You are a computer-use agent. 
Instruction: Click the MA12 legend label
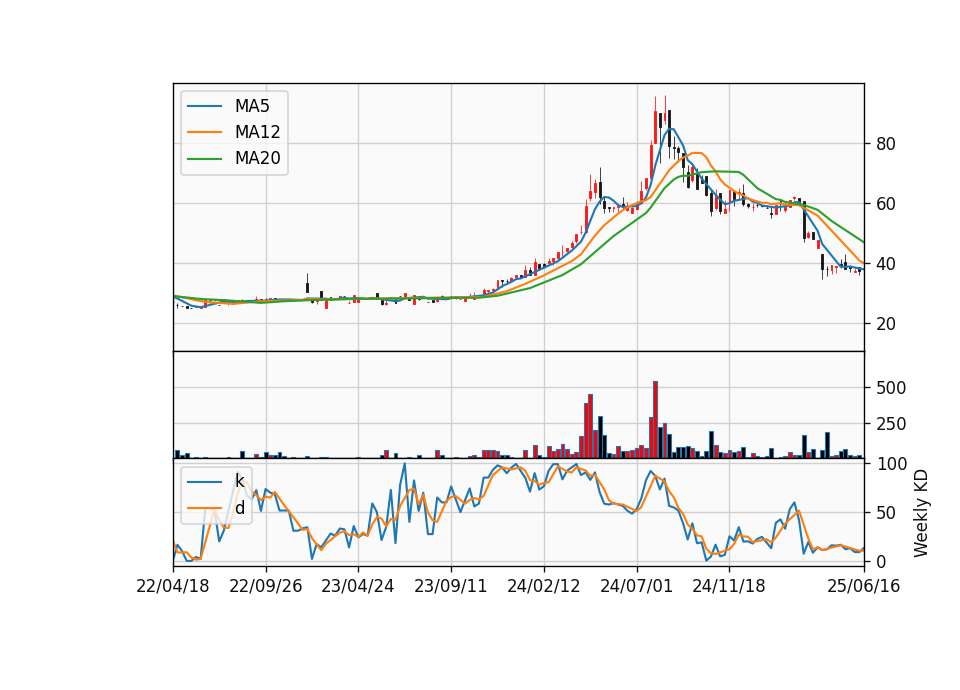pyautogui.click(x=257, y=132)
